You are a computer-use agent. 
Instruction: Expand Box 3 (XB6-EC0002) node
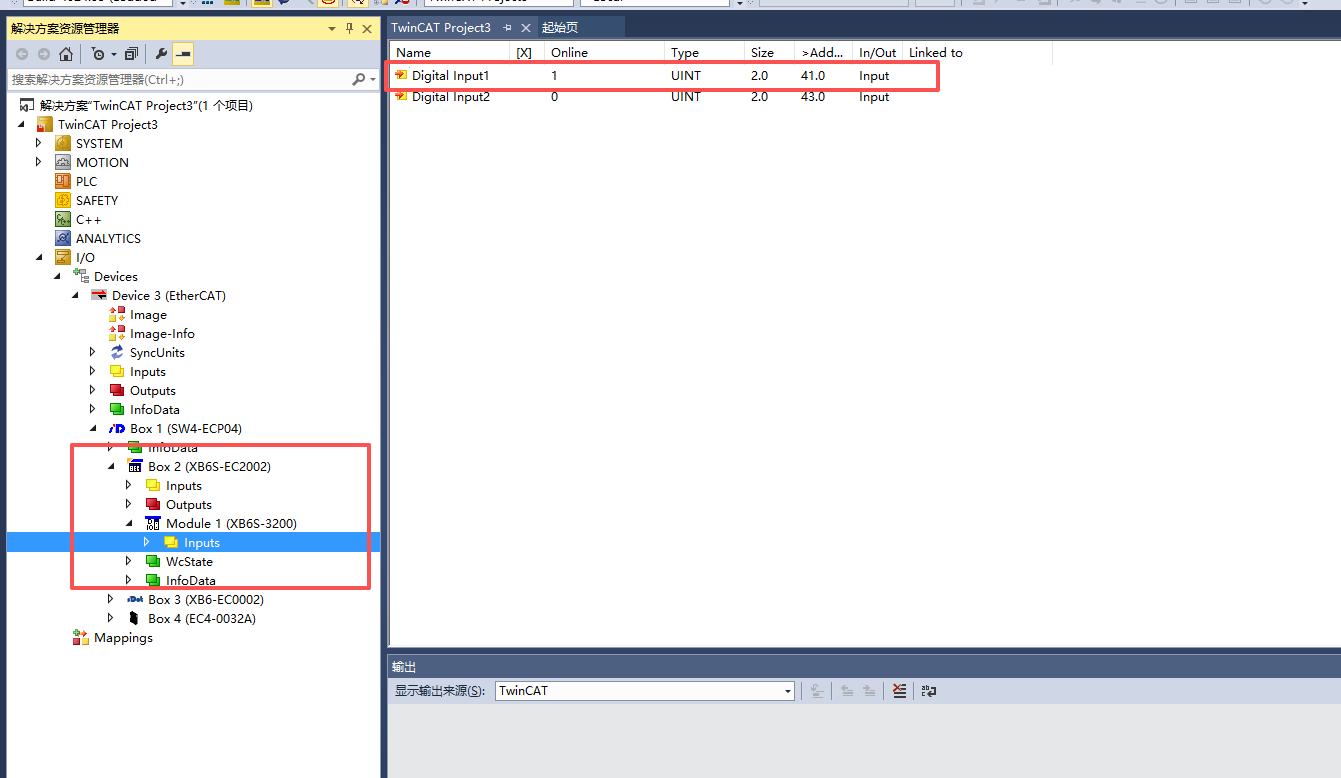[x=110, y=600]
